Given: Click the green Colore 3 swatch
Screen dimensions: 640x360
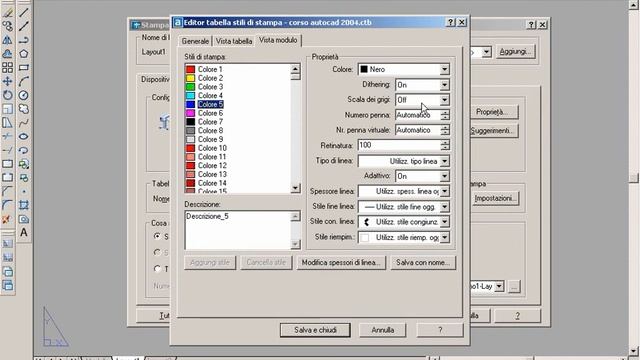Looking at the screenshot, I should coord(190,87).
